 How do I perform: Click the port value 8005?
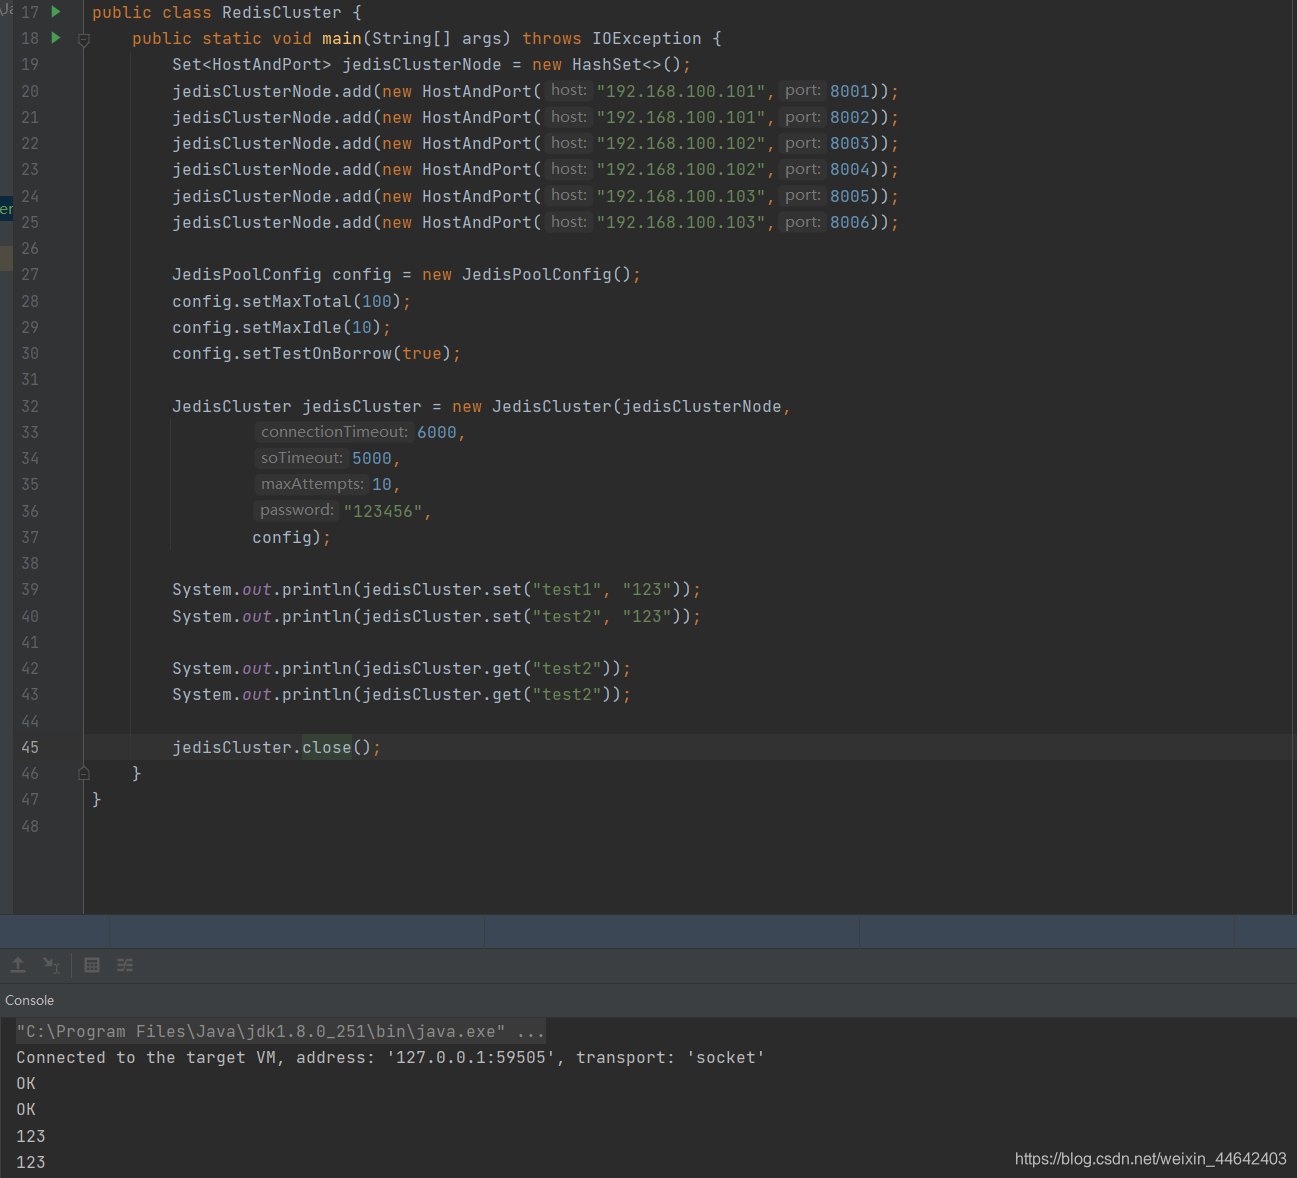(850, 196)
